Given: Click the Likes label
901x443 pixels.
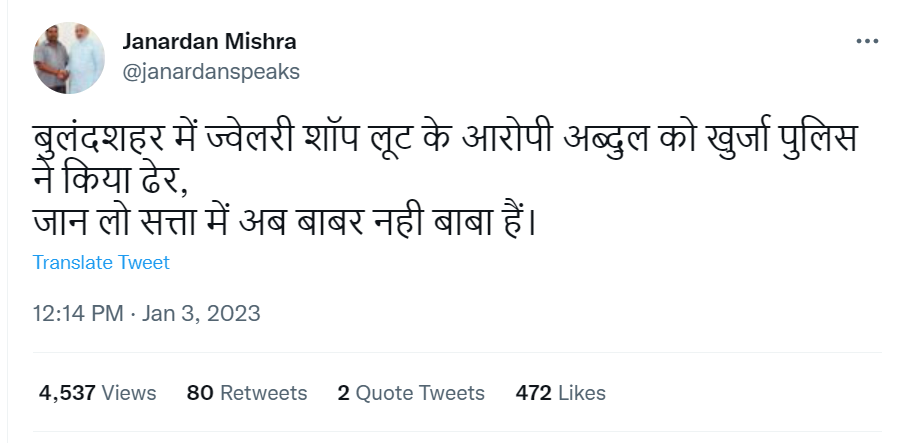Looking at the screenshot, I should point(582,393).
